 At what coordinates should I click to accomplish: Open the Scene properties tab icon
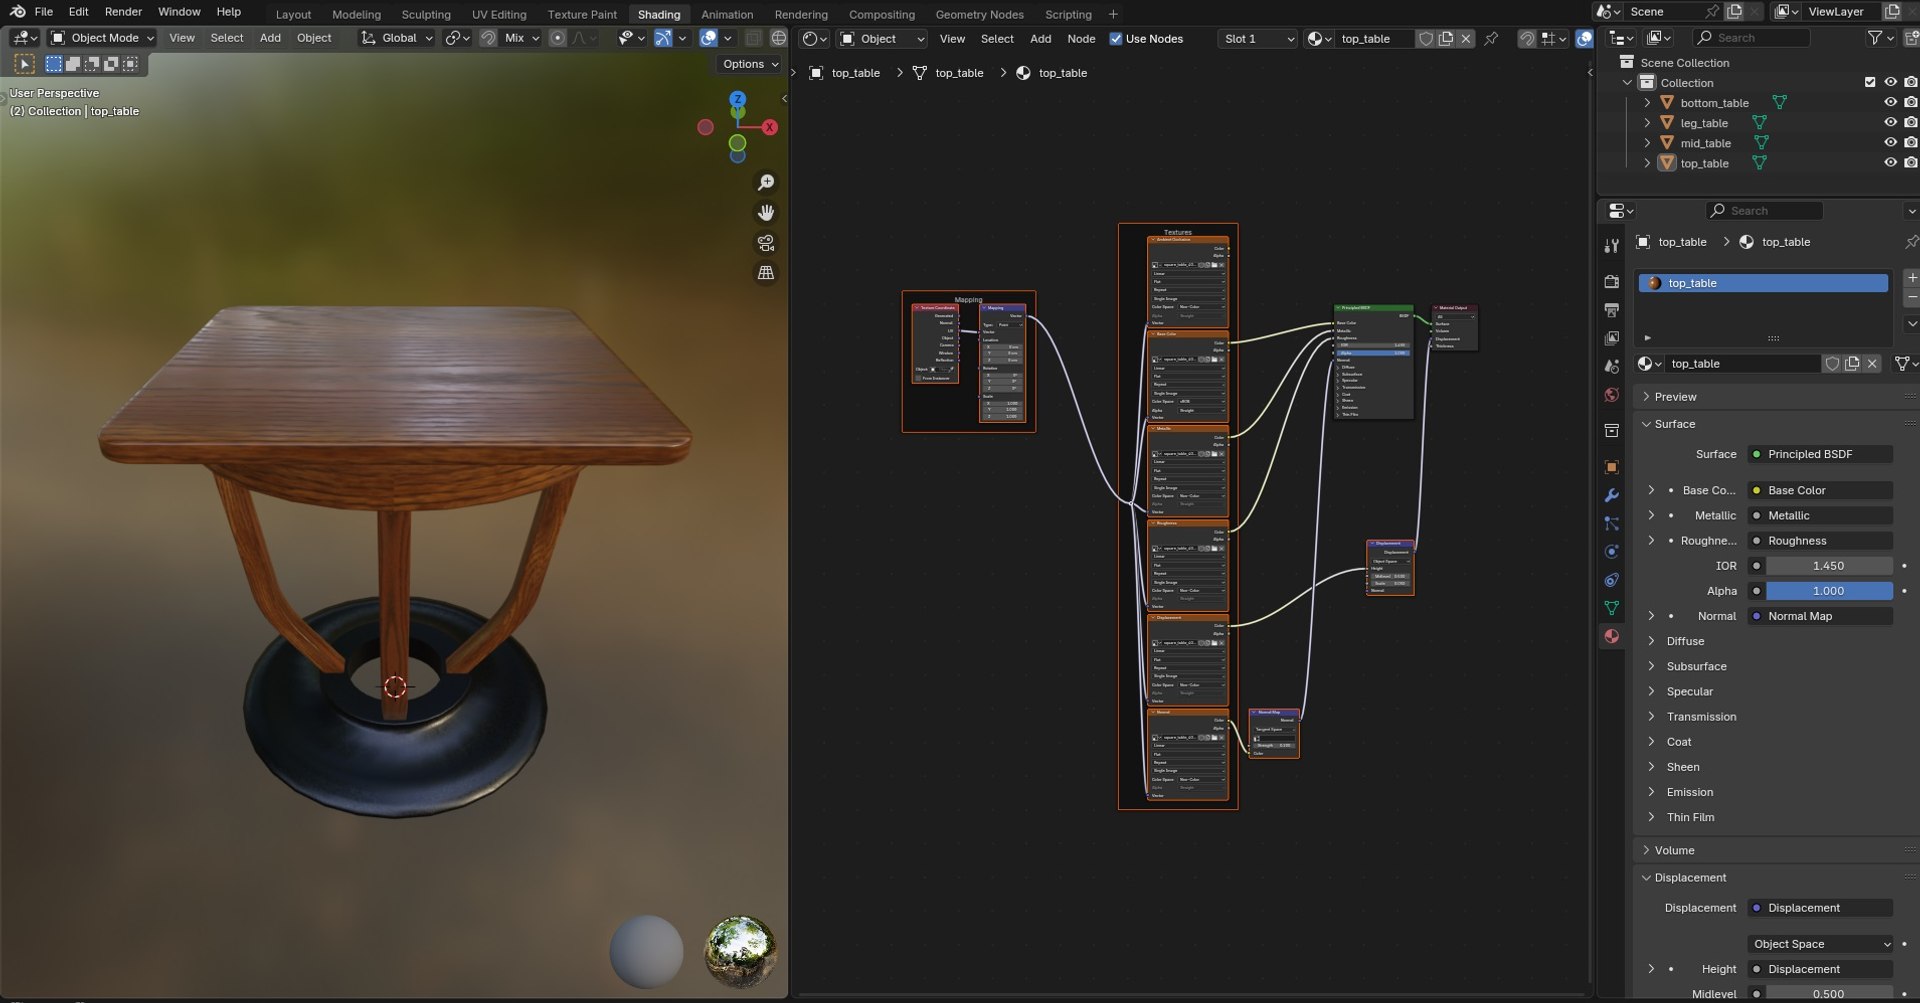tap(1611, 366)
